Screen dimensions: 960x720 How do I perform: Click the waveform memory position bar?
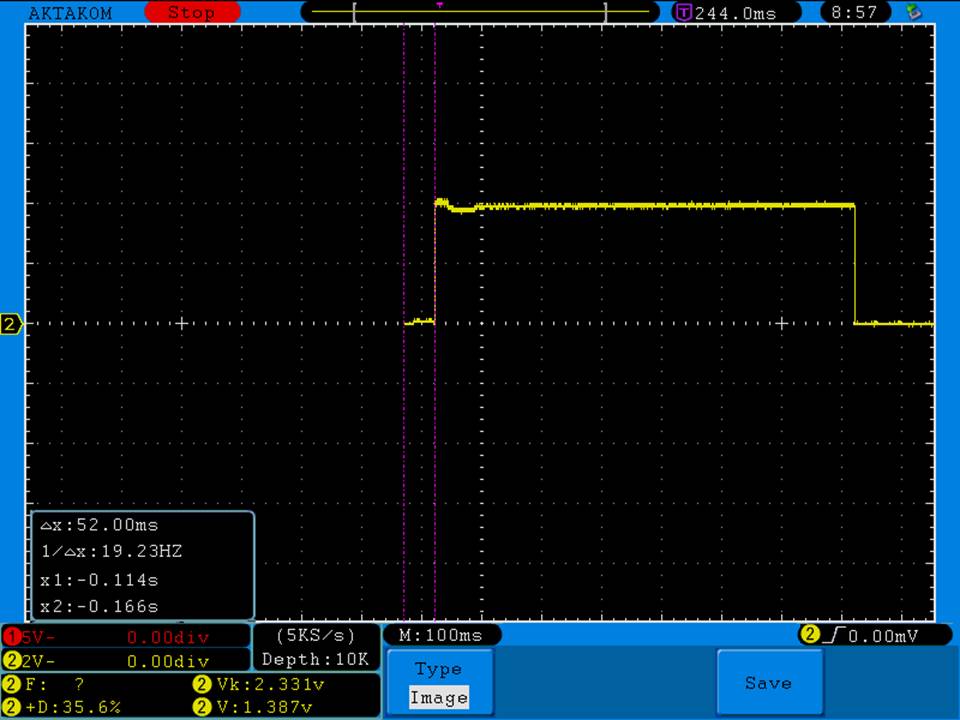coord(480,12)
